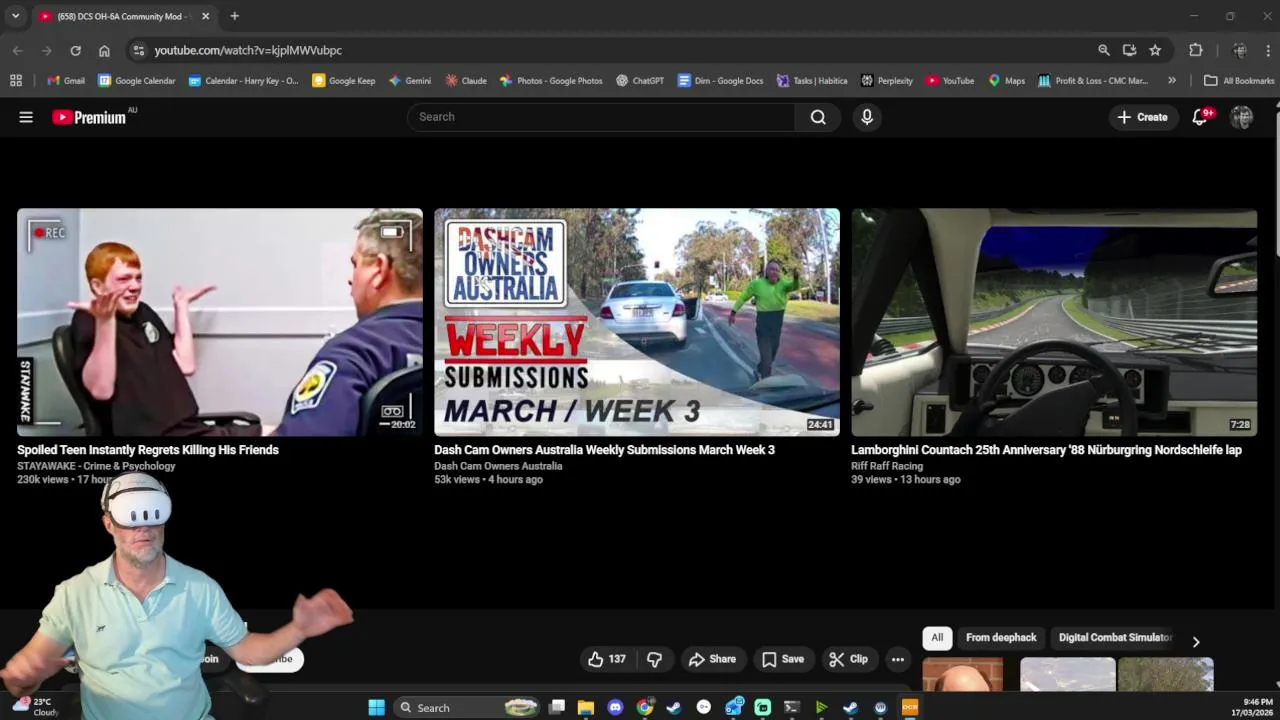This screenshot has height=720, width=1280.
Task: Go back in browser history
Action: (x=18, y=50)
